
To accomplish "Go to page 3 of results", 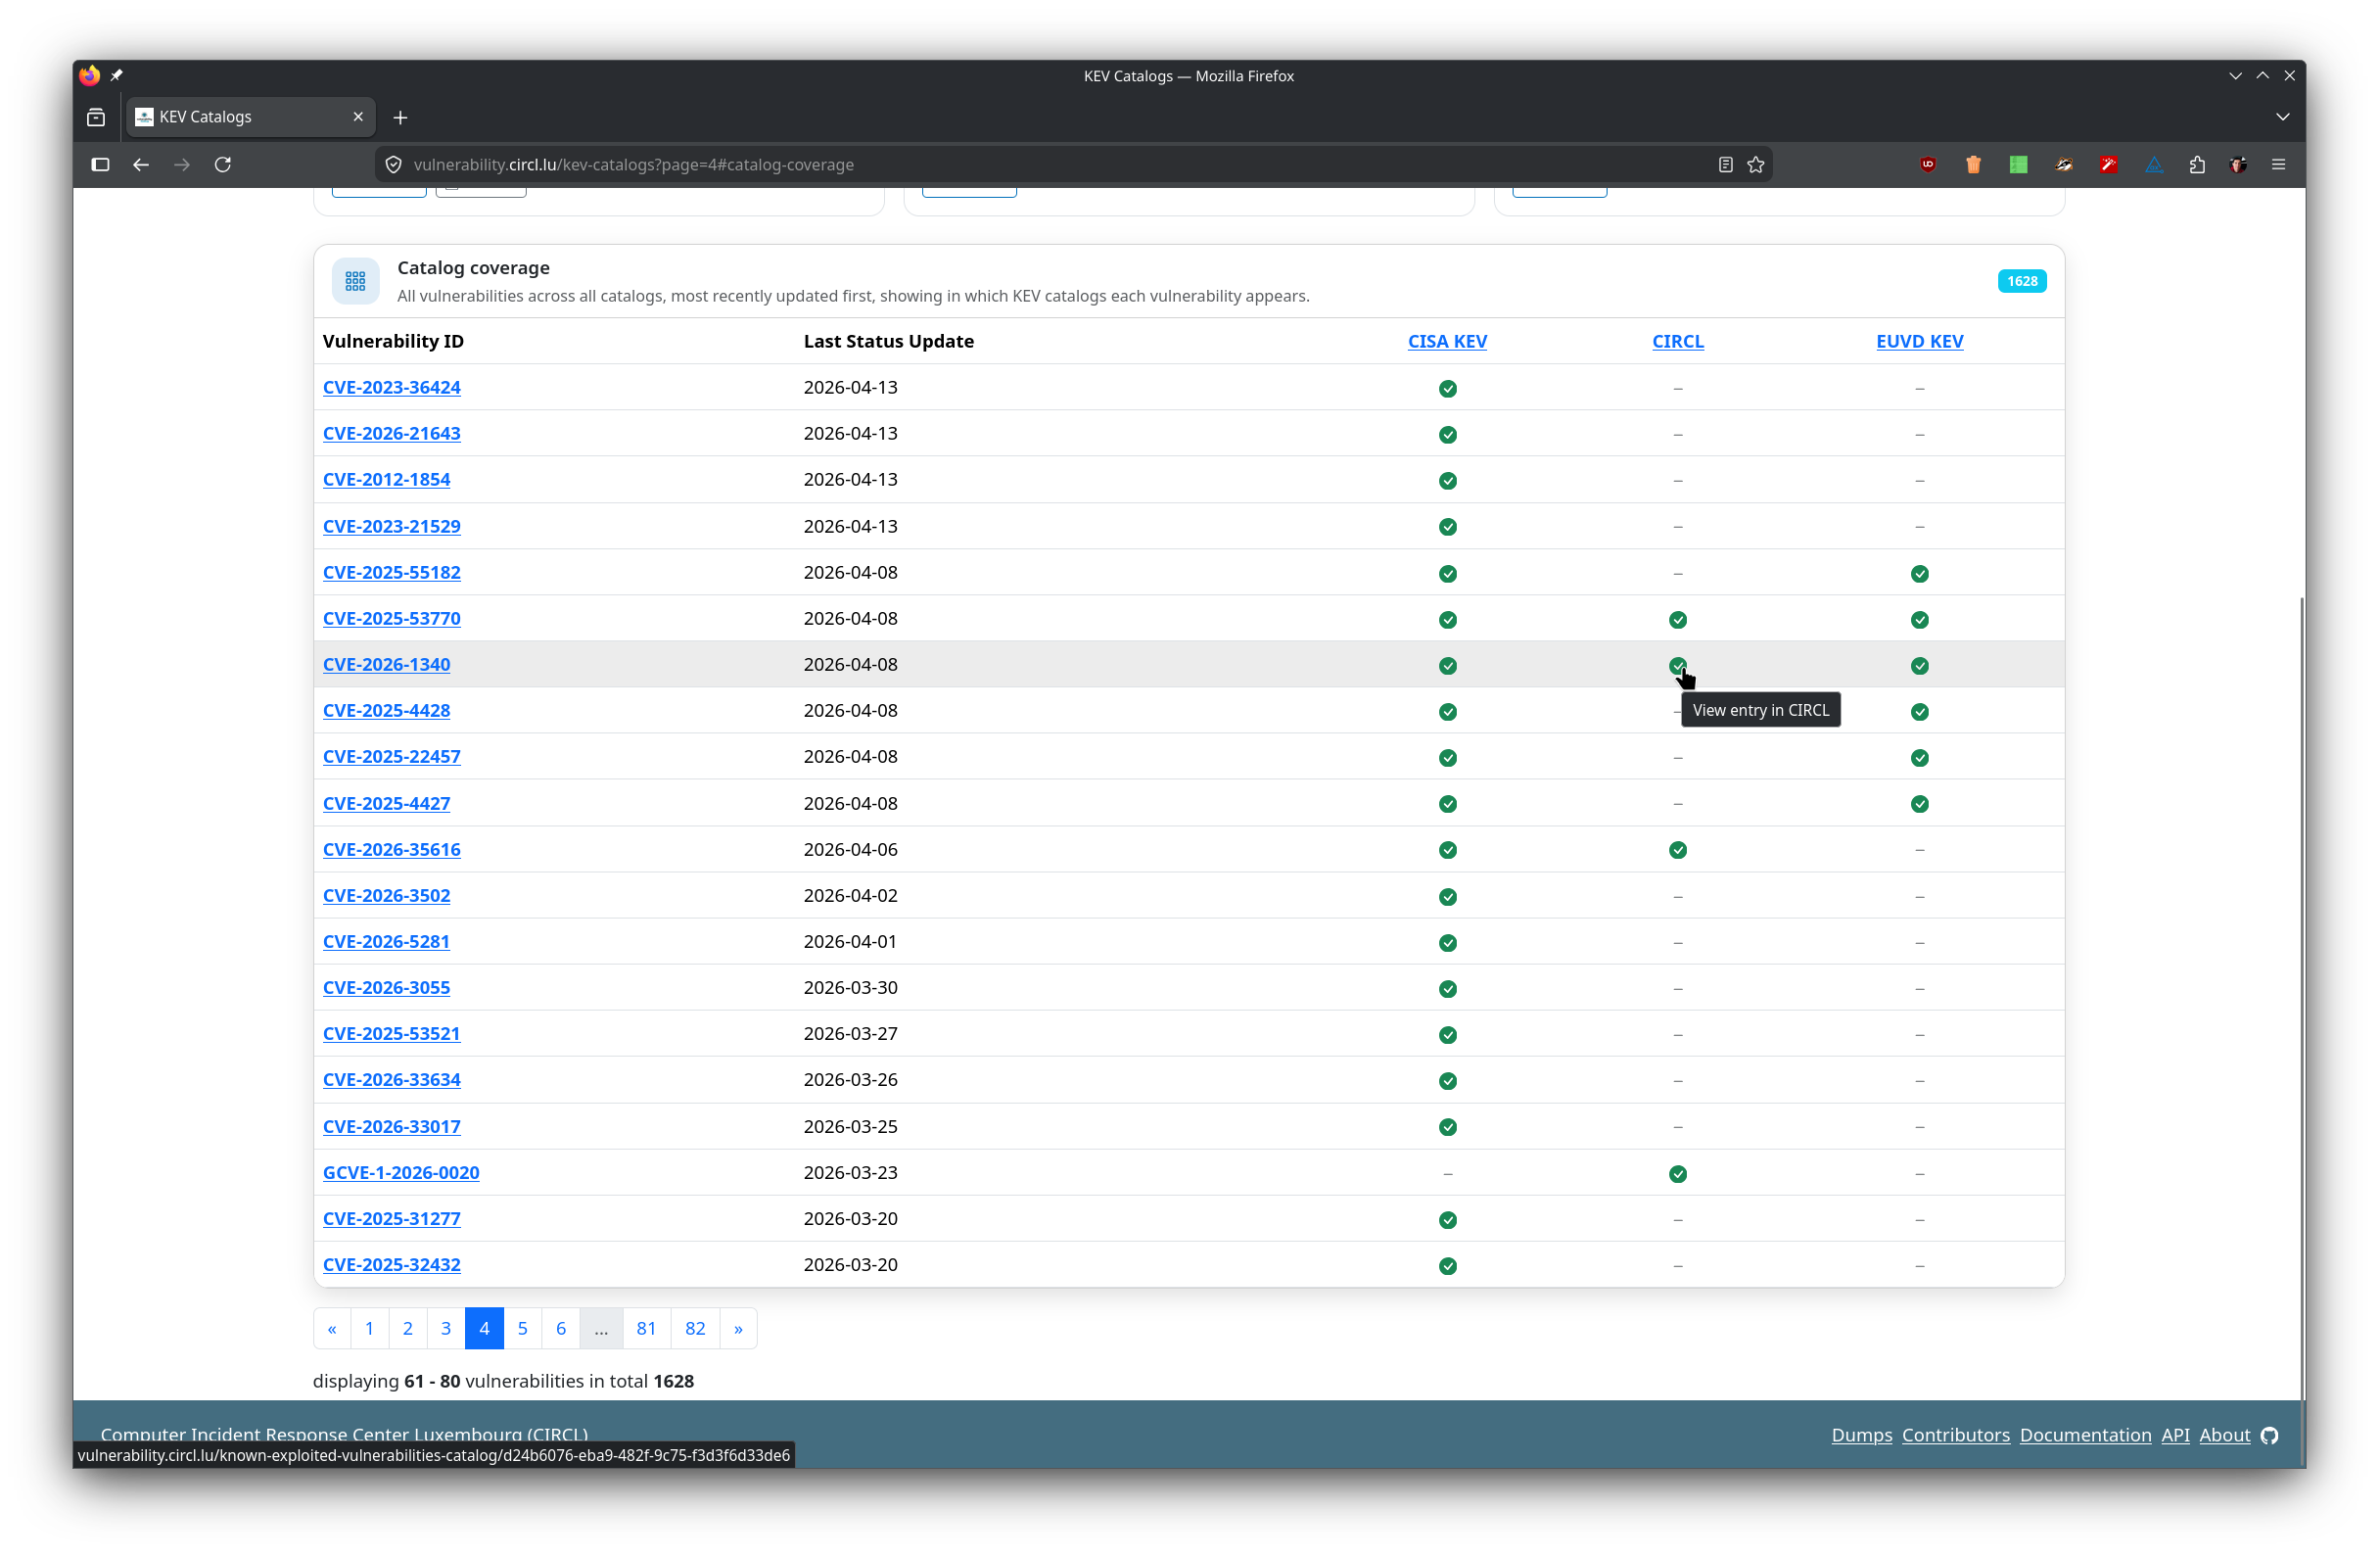I will [x=446, y=1328].
